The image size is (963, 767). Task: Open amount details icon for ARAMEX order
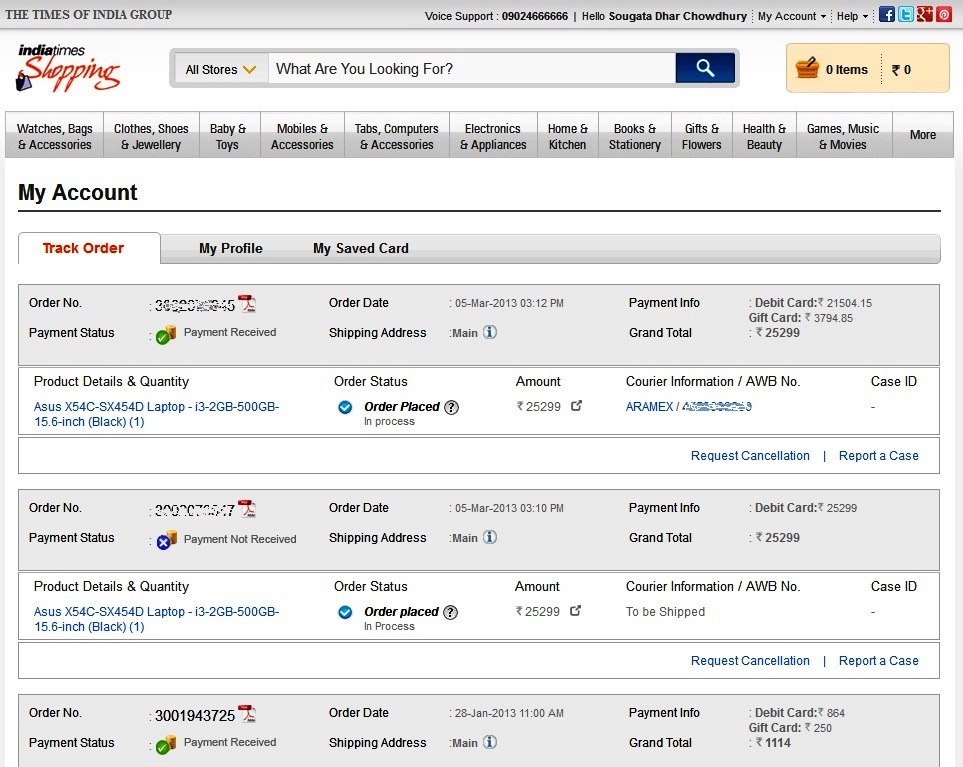tap(576, 406)
